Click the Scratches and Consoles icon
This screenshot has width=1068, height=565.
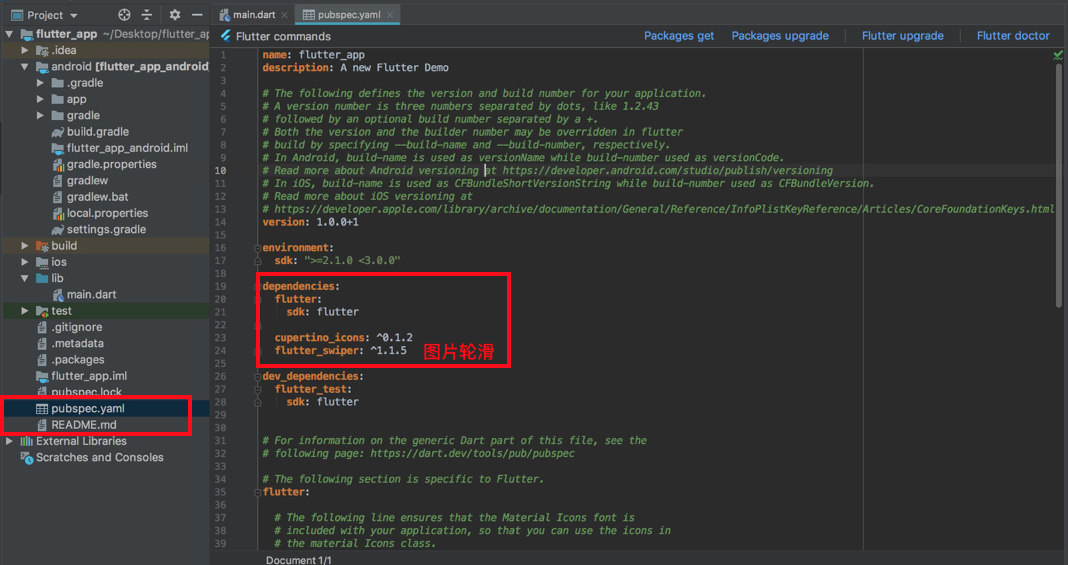27,457
